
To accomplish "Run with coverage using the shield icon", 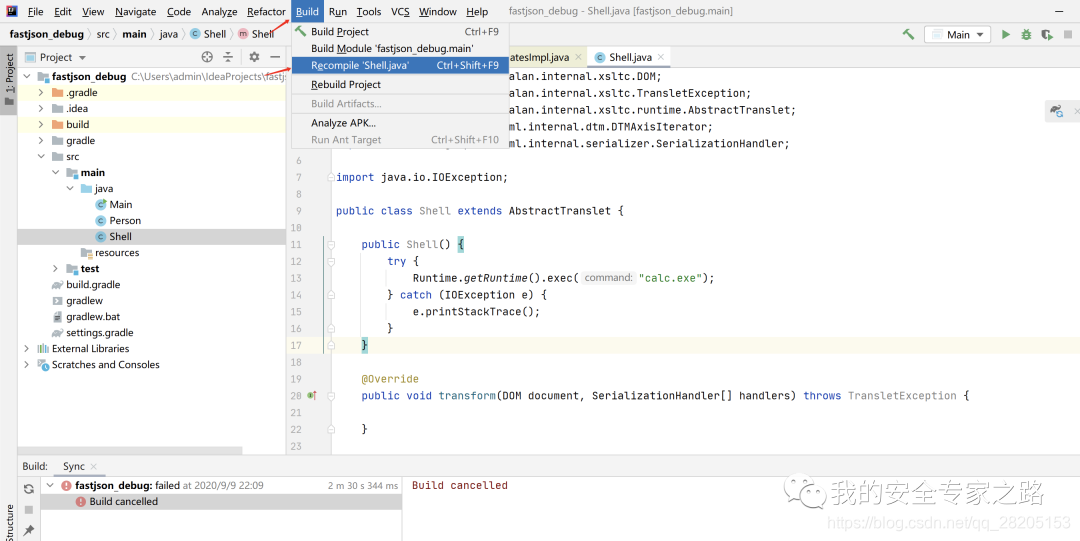I will pos(1047,34).
